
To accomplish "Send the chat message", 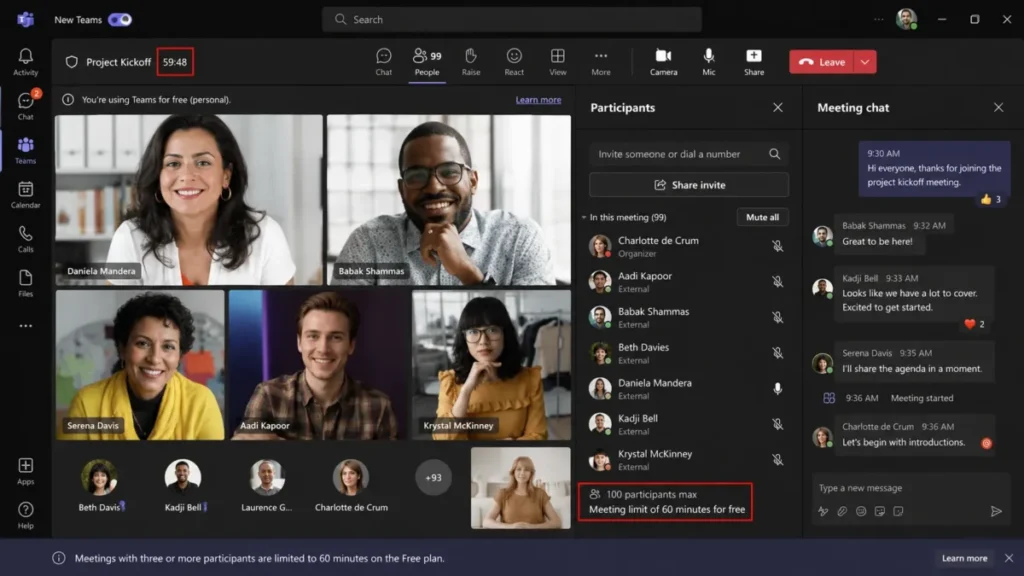I will [995, 511].
